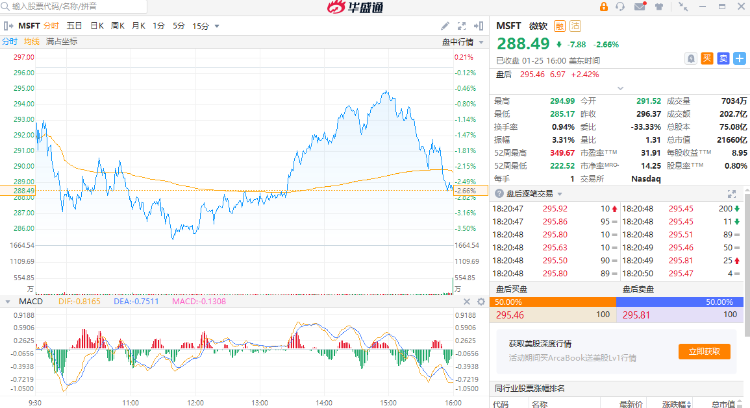Click the 获取美股深度行情 promo title
The width and height of the screenshot is (750, 408).
[x=540, y=344]
